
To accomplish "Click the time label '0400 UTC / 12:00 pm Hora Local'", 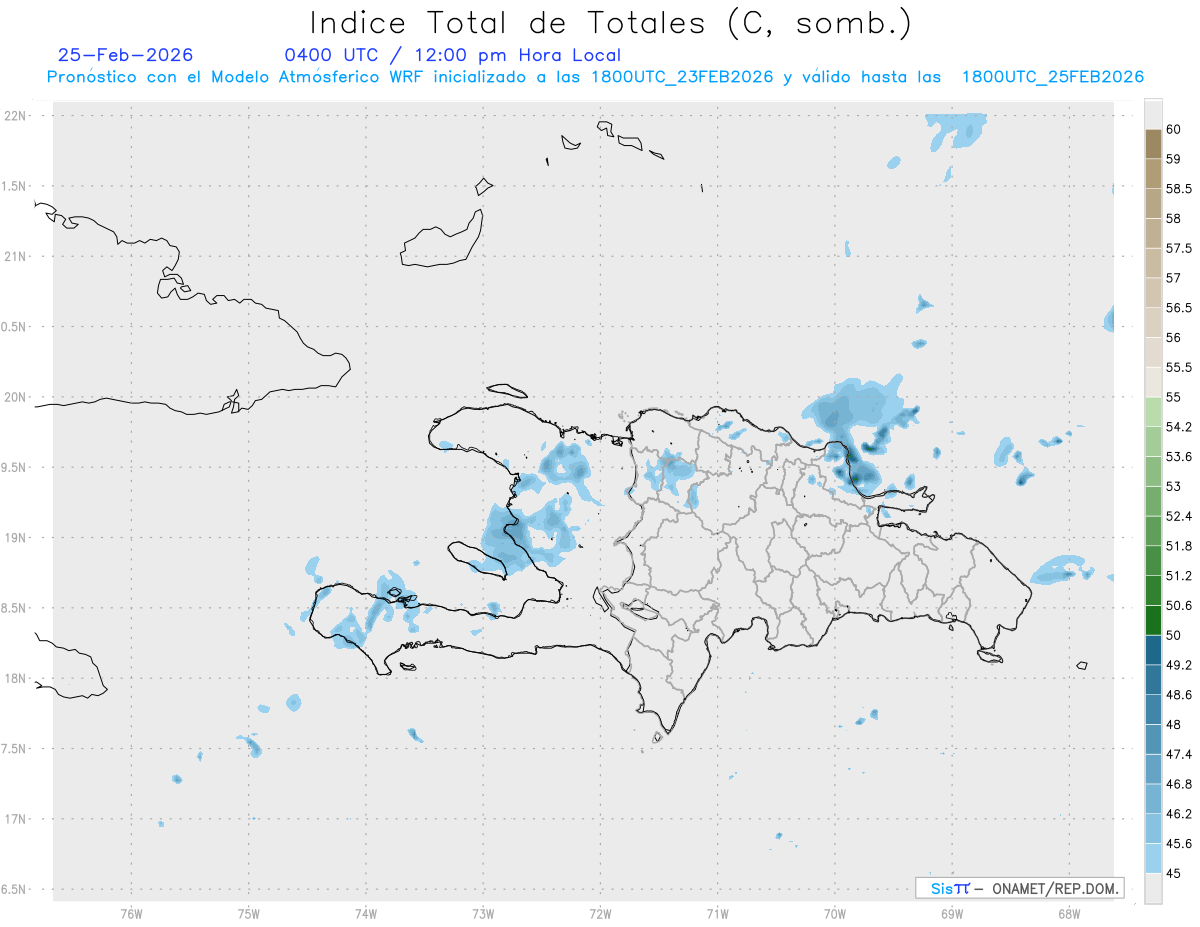I will 453,55.
